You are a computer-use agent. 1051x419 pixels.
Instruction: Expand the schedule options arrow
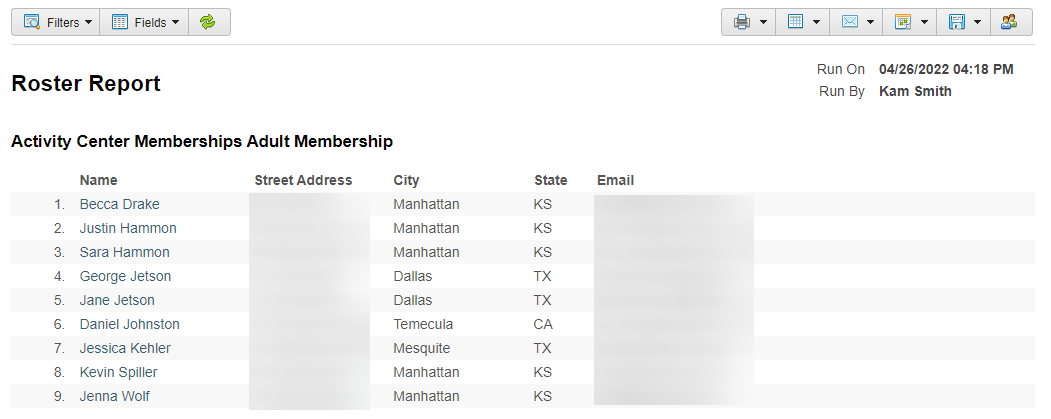point(924,22)
